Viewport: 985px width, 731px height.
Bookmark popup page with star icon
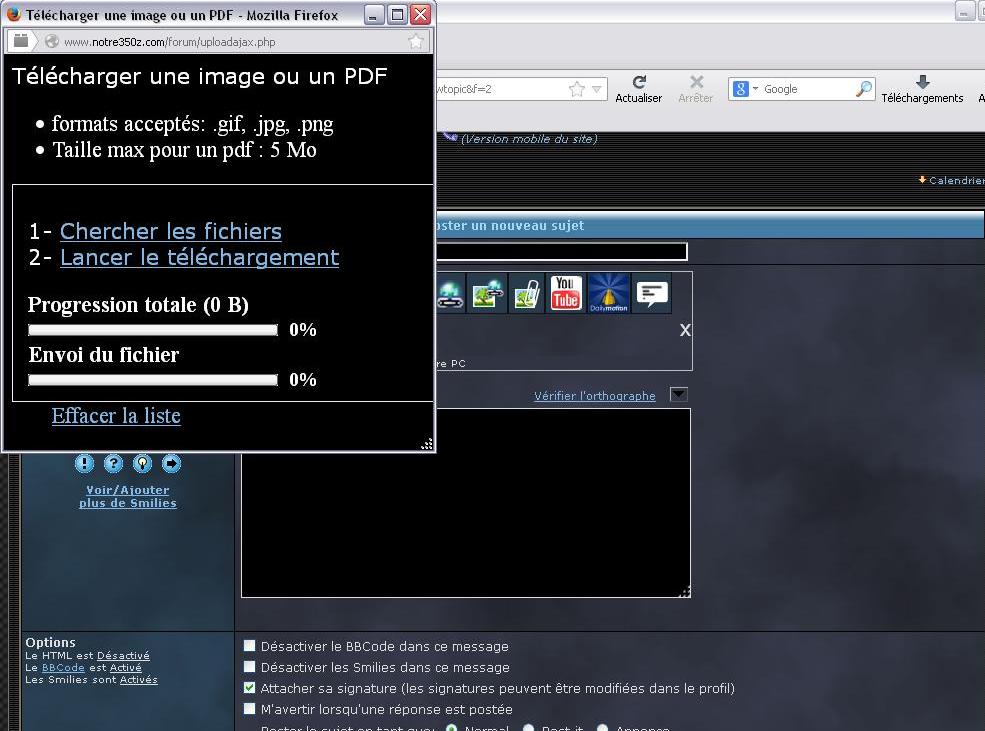pyautogui.click(x=416, y=41)
